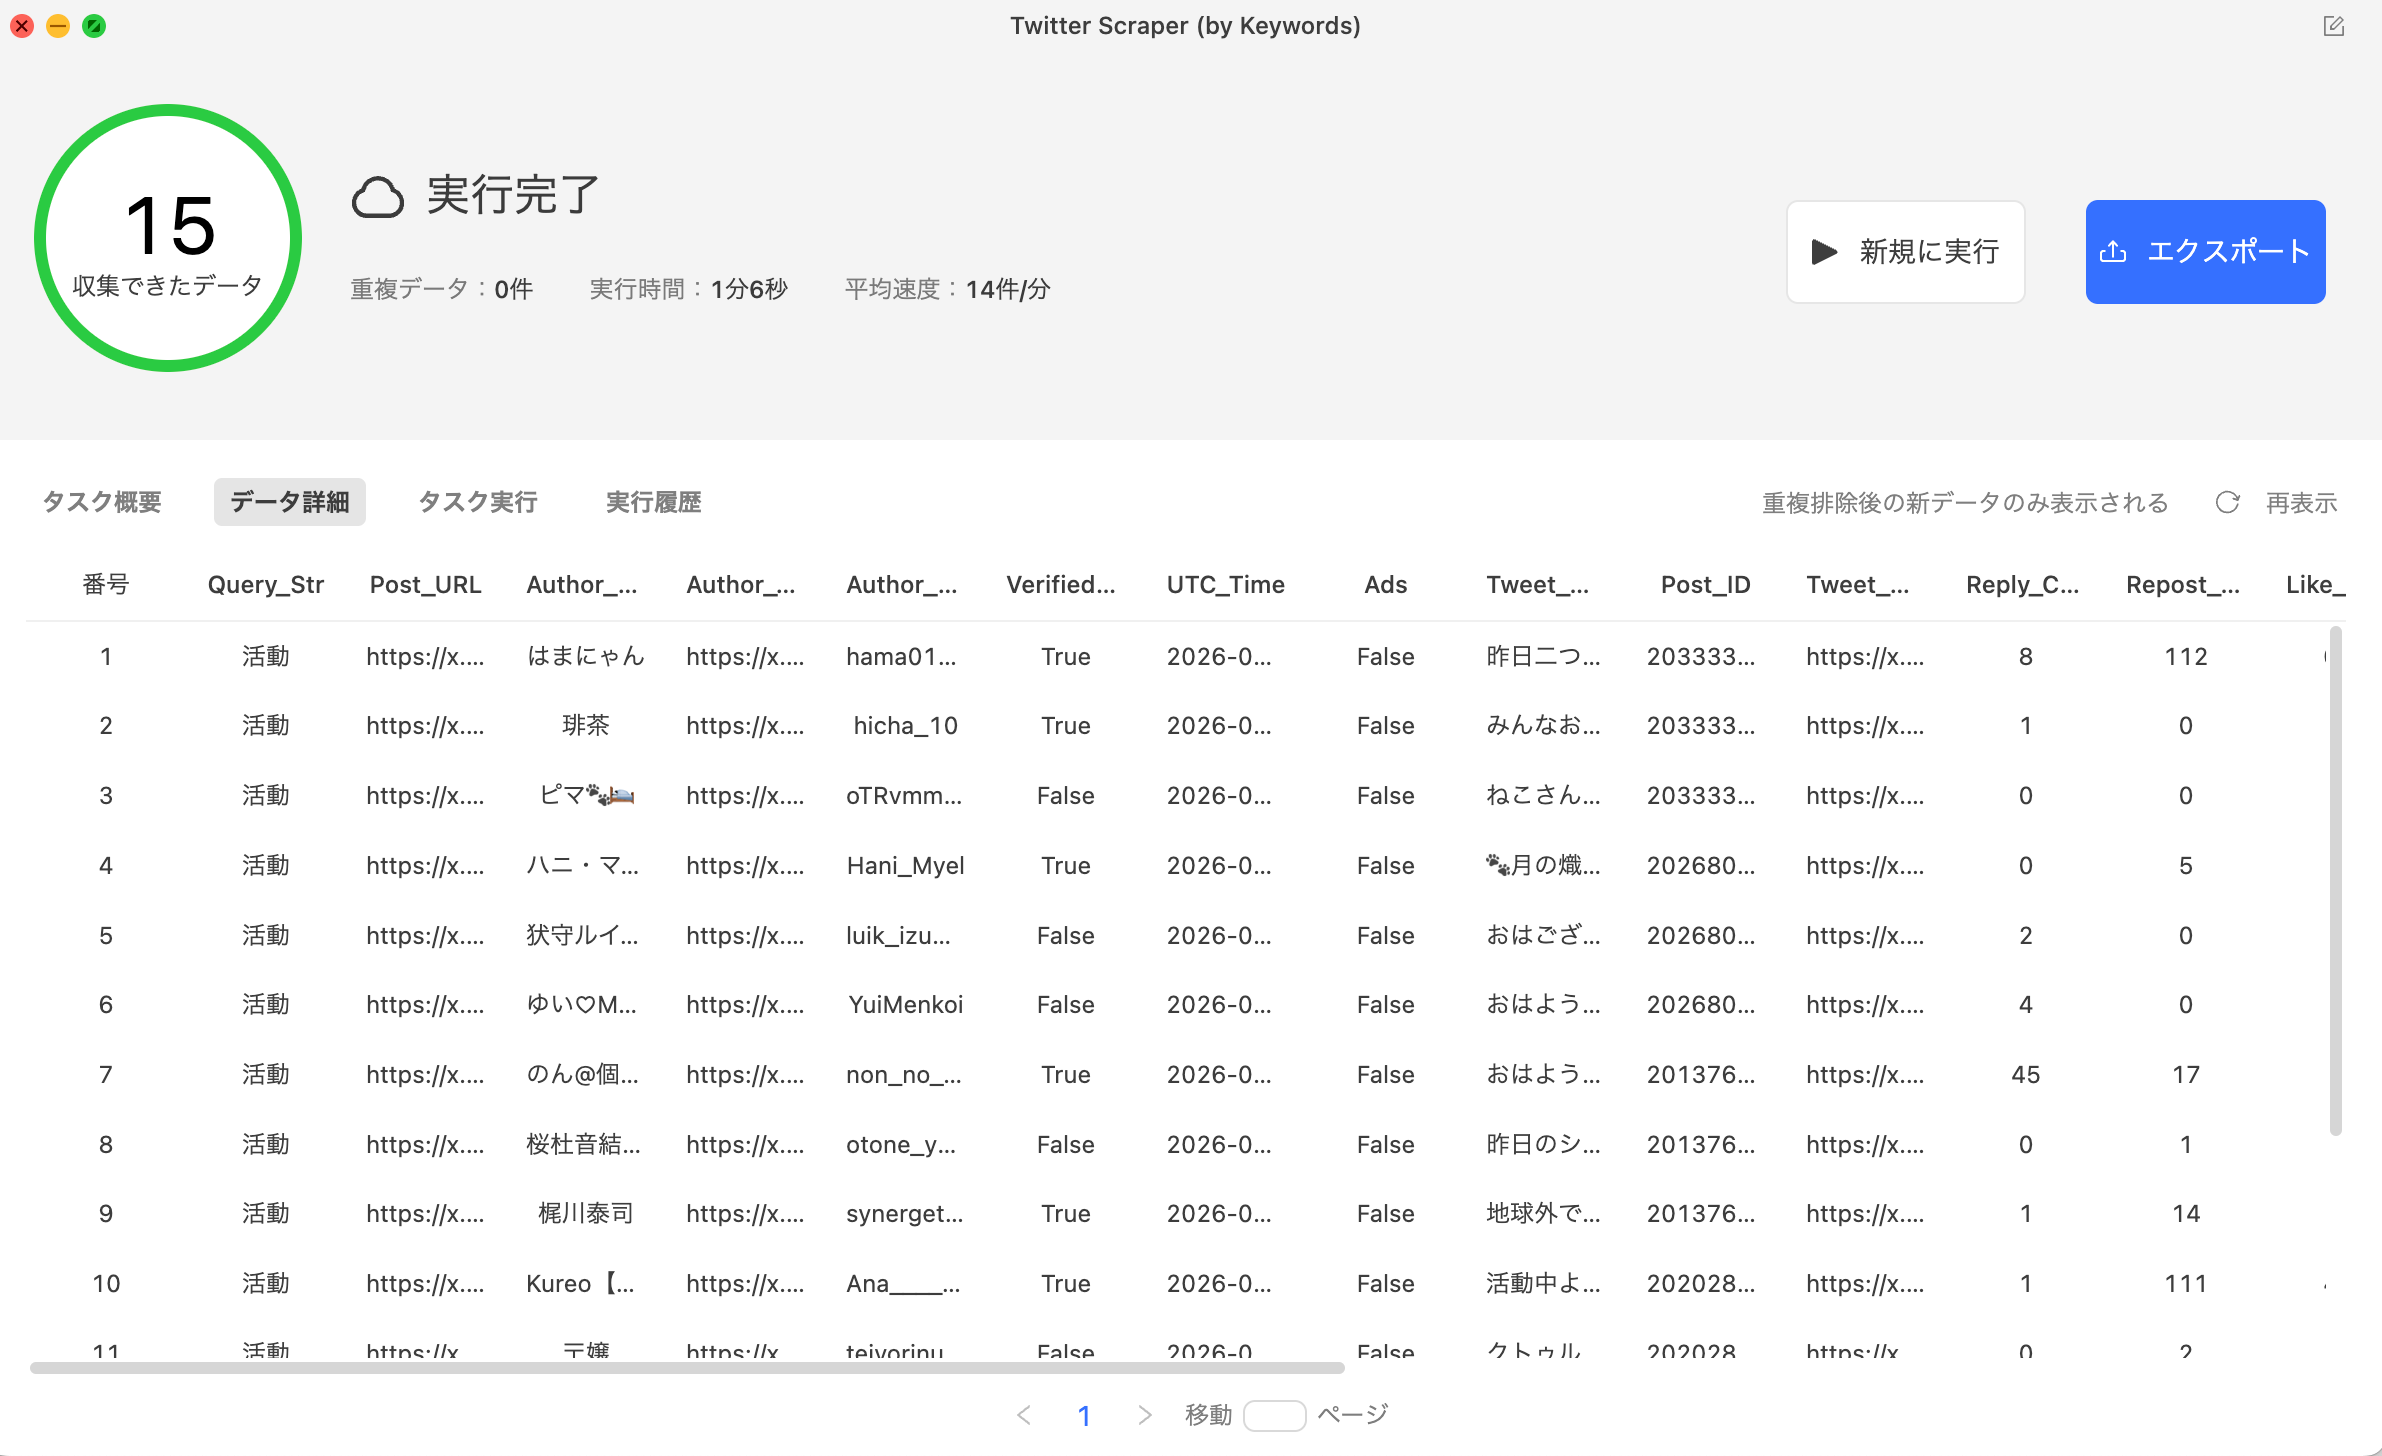Open the 実行履歴 tab
Screen dimensions: 2382x1456
click(x=654, y=502)
